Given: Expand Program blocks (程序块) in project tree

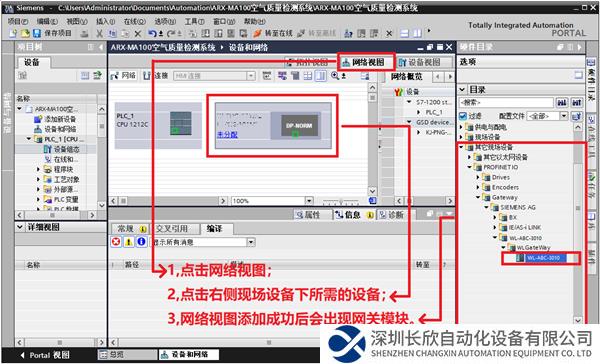Looking at the screenshot, I should [x=38, y=170].
